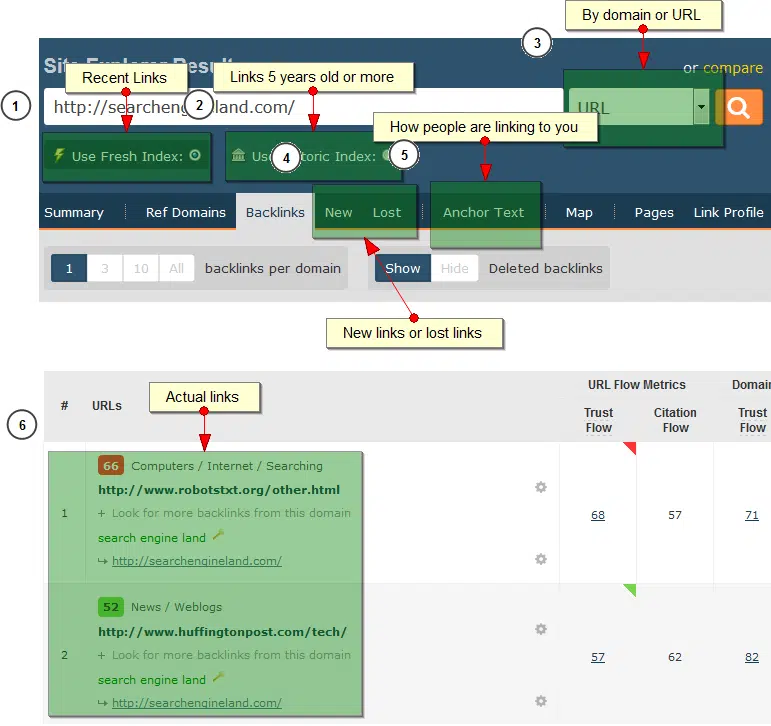Click the Domain Trust Flow value 71

point(752,515)
